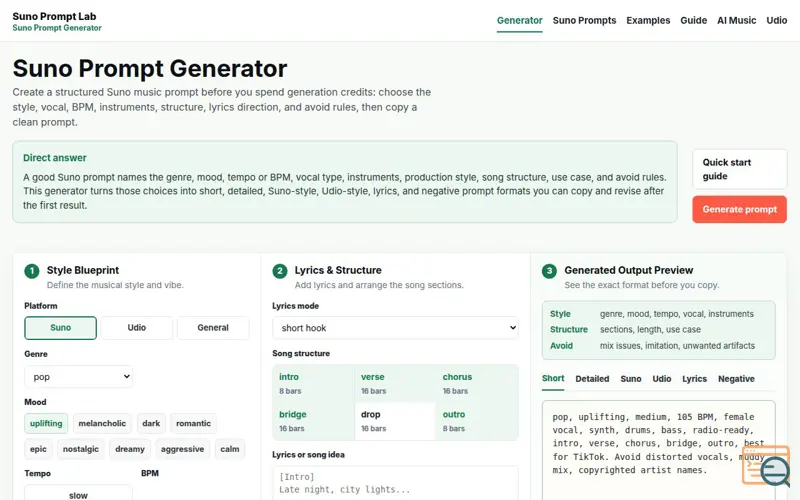Toggle the bridge 16 bars section
The width and height of the screenshot is (800, 500).
tap(313, 421)
